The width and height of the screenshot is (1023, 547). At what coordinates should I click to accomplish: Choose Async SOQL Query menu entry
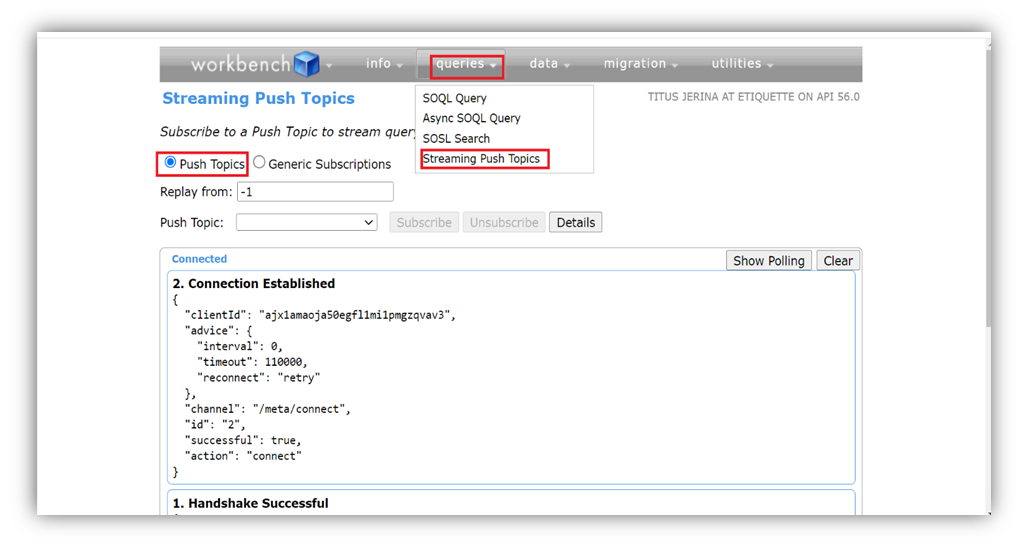[x=472, y=118]
